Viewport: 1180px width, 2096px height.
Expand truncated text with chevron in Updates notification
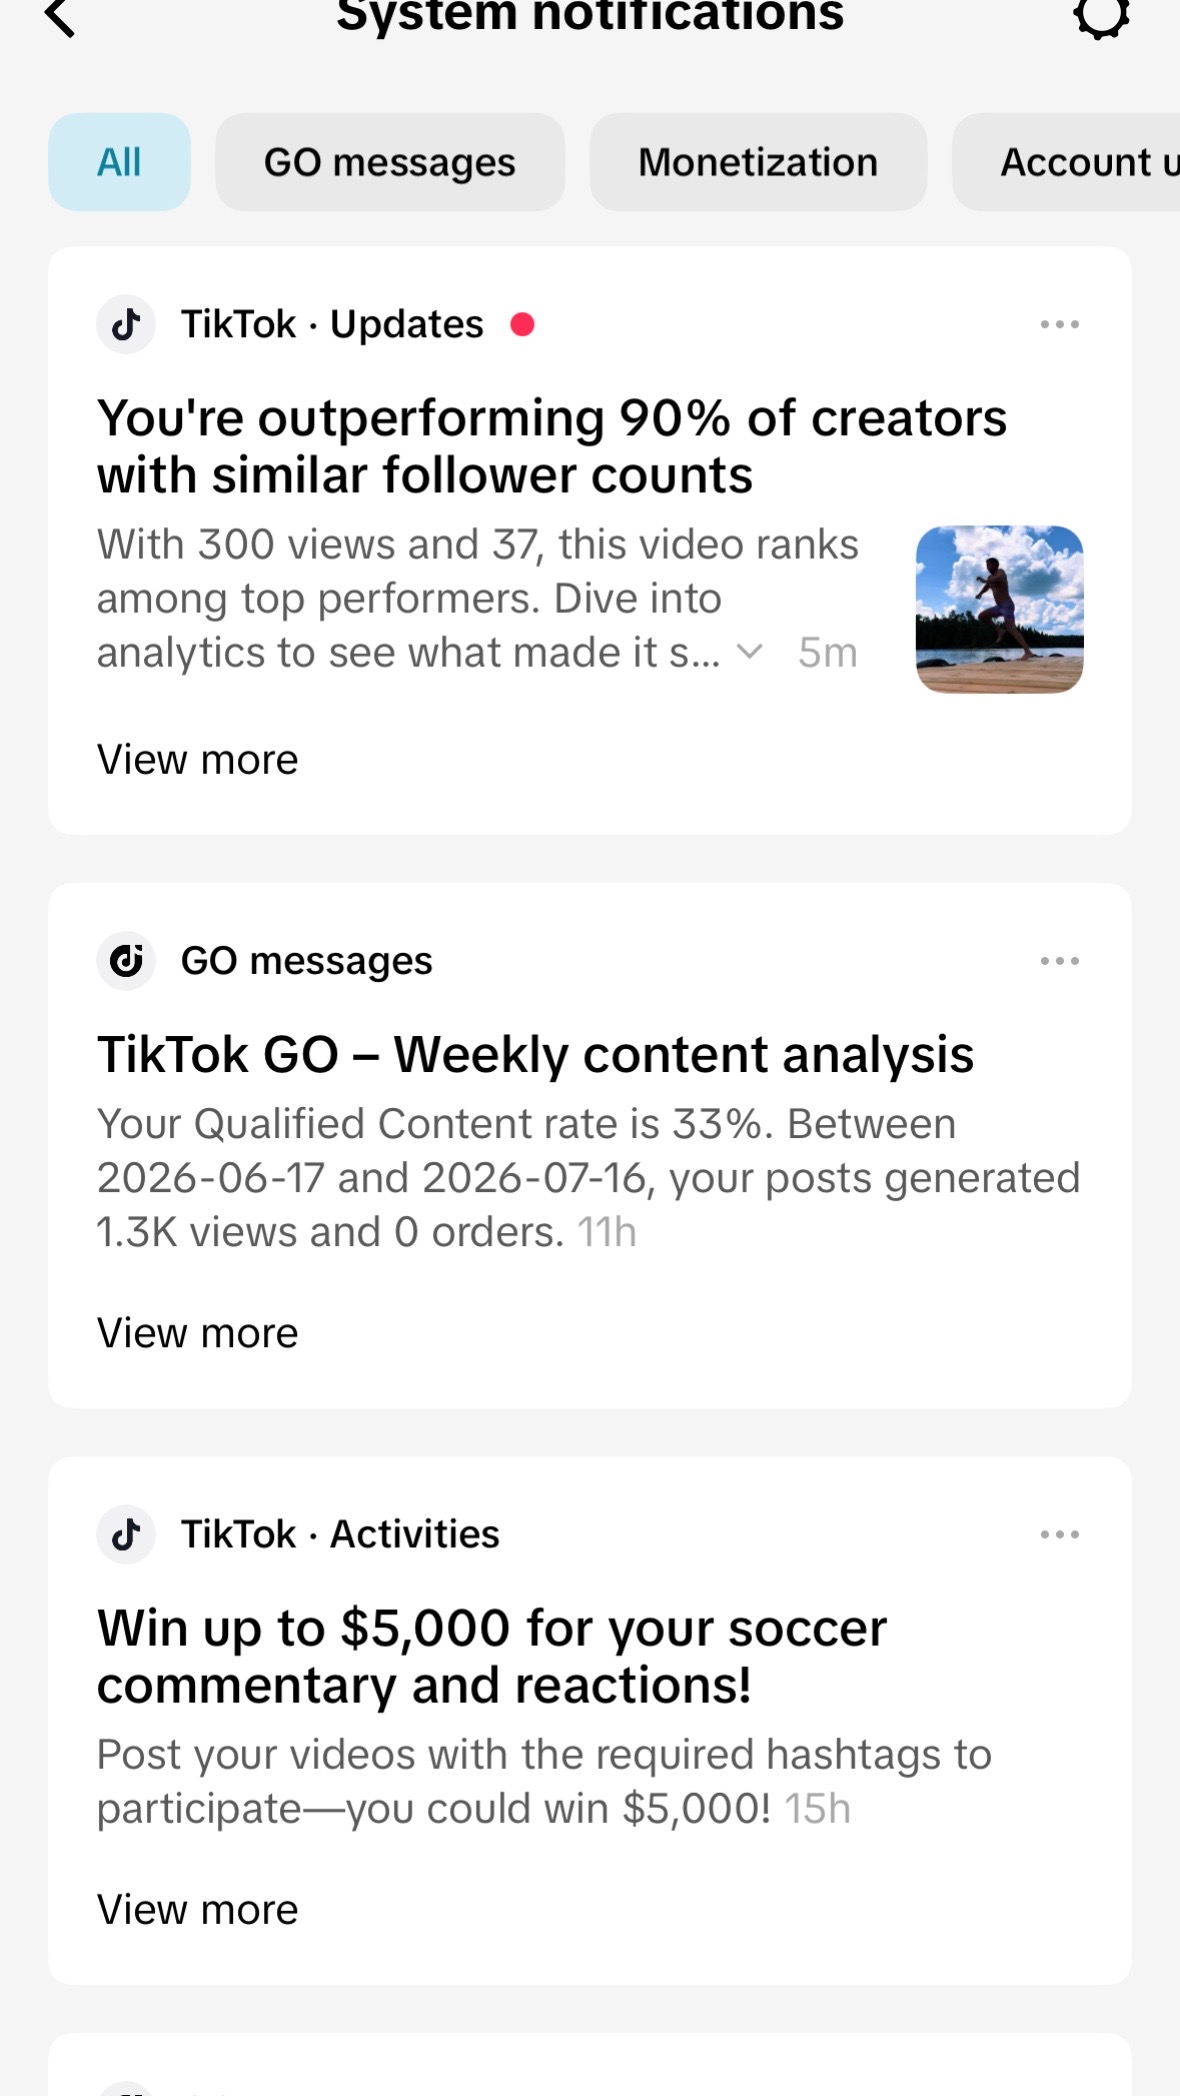tap(750, 653)
